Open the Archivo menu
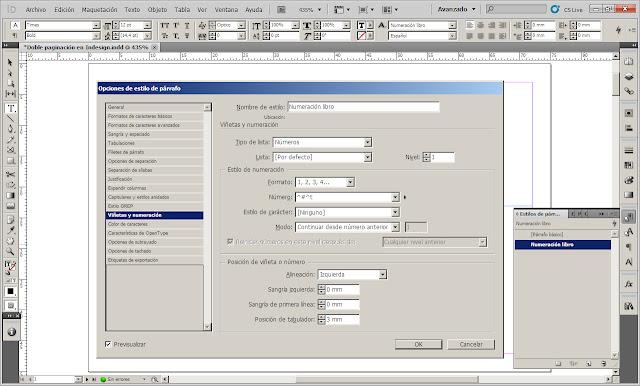Image resolution: width=640 pixels, height=386 pixels. (36, 9)
